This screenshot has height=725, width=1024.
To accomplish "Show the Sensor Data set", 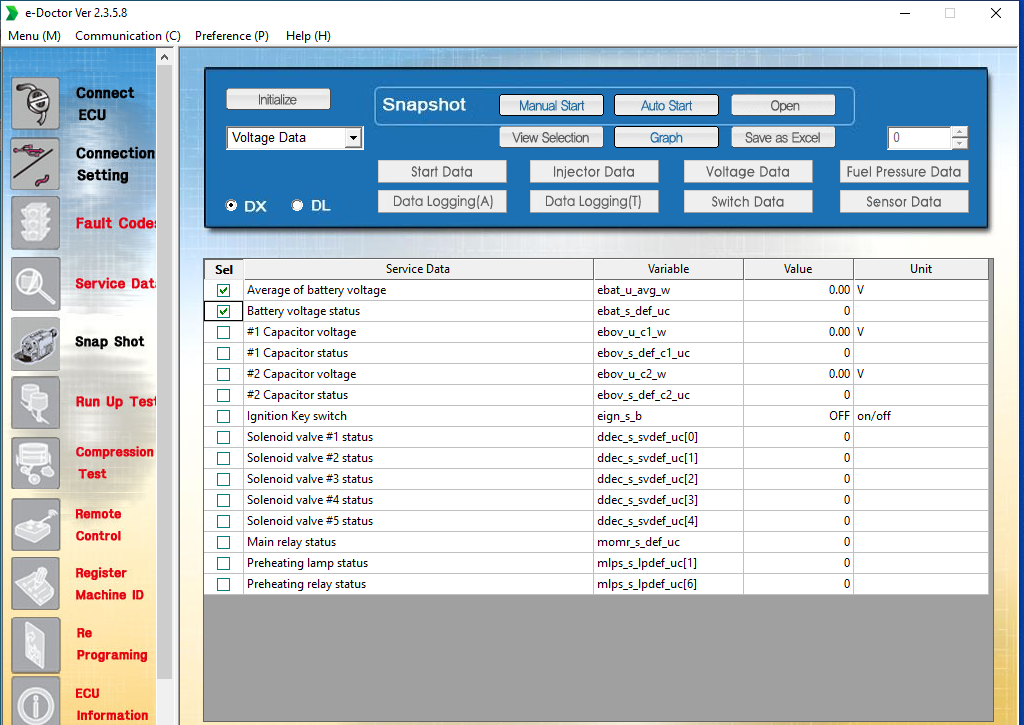I will pyautogui.click(x=904, y=201).
